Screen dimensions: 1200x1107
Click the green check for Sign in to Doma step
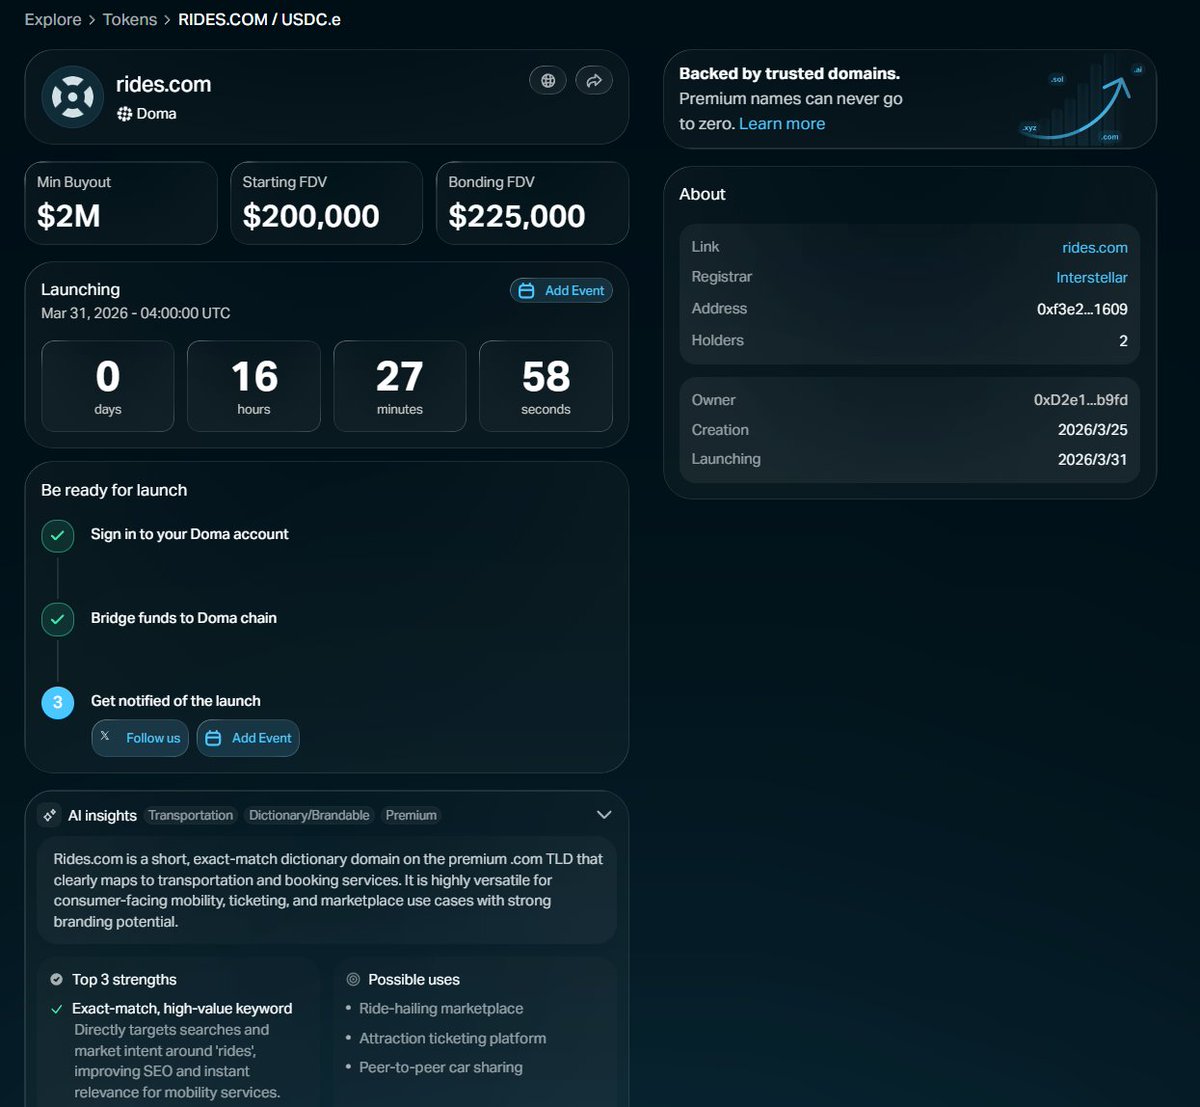coord(57,535)
